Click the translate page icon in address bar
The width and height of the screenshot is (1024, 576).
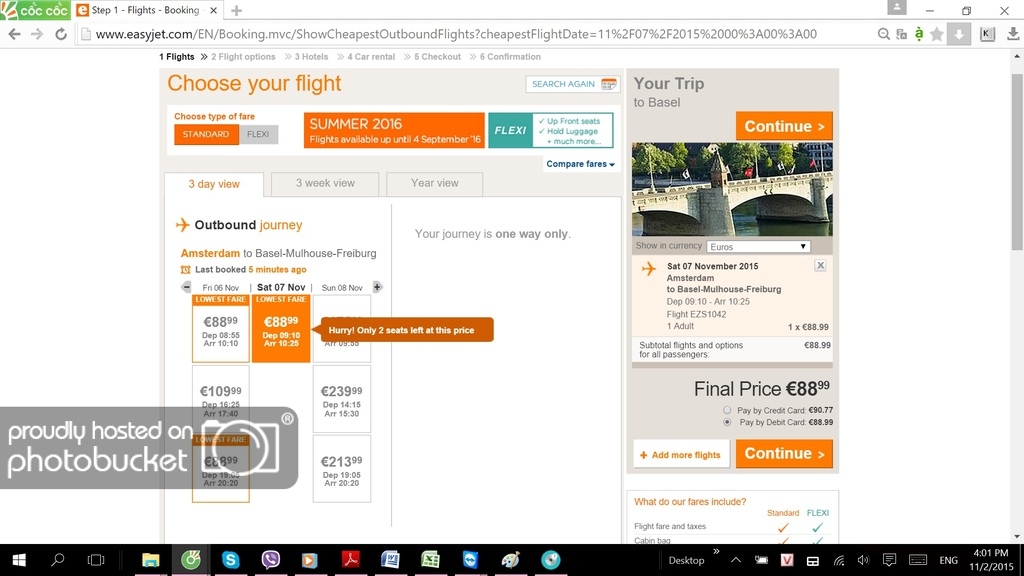901,34
